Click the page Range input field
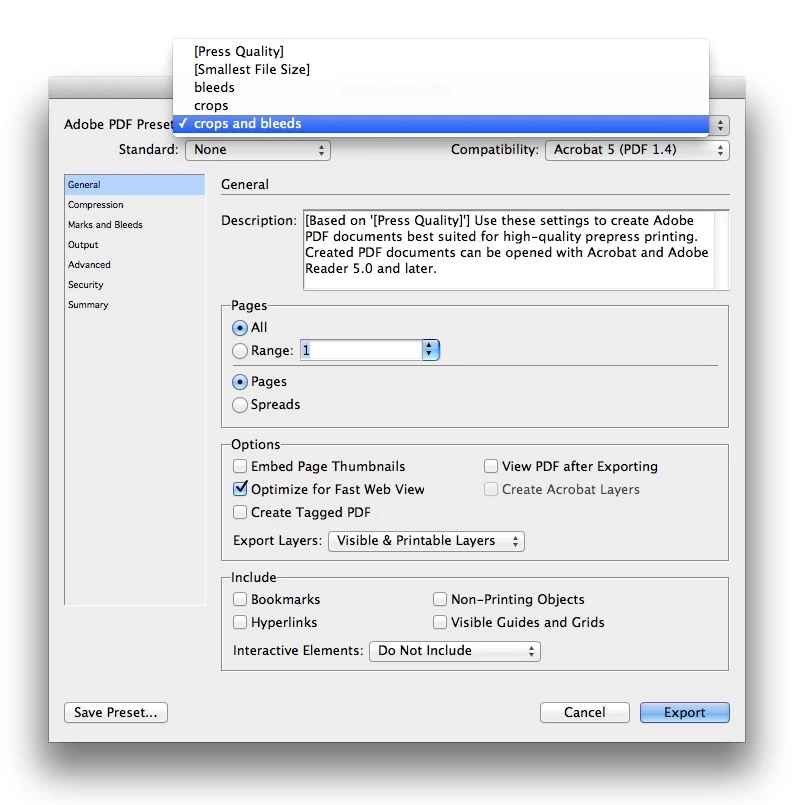This screenshot has height=805, width=804. click(x=361, y=350)
